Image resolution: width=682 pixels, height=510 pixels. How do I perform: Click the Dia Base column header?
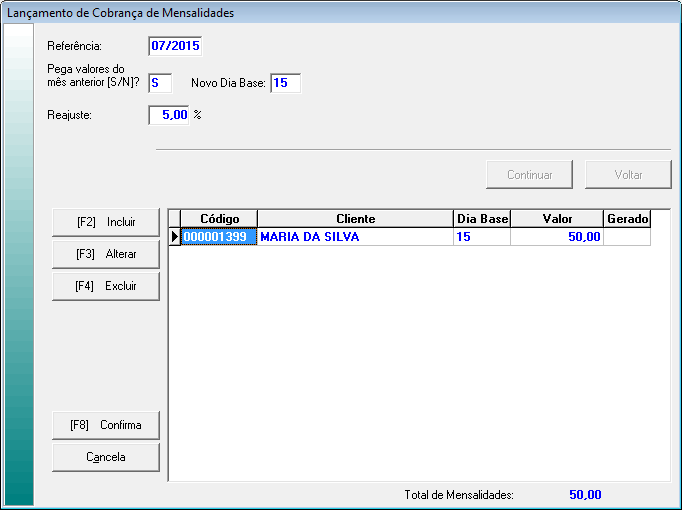tap(482, 218)
